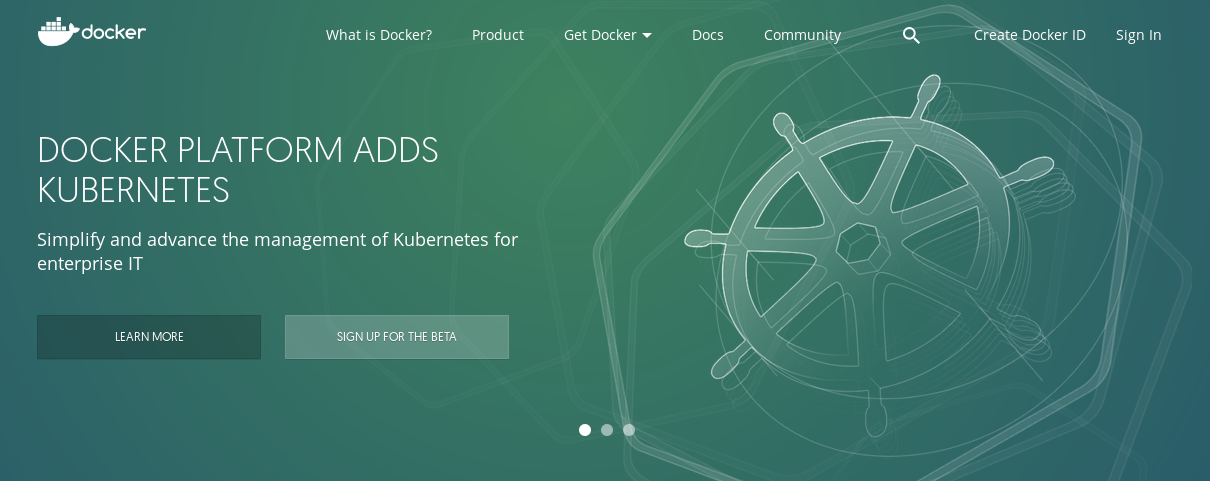1210x481 pixels.
Task: Click the LEARN MORE button
Action: [x=149, y=337]
